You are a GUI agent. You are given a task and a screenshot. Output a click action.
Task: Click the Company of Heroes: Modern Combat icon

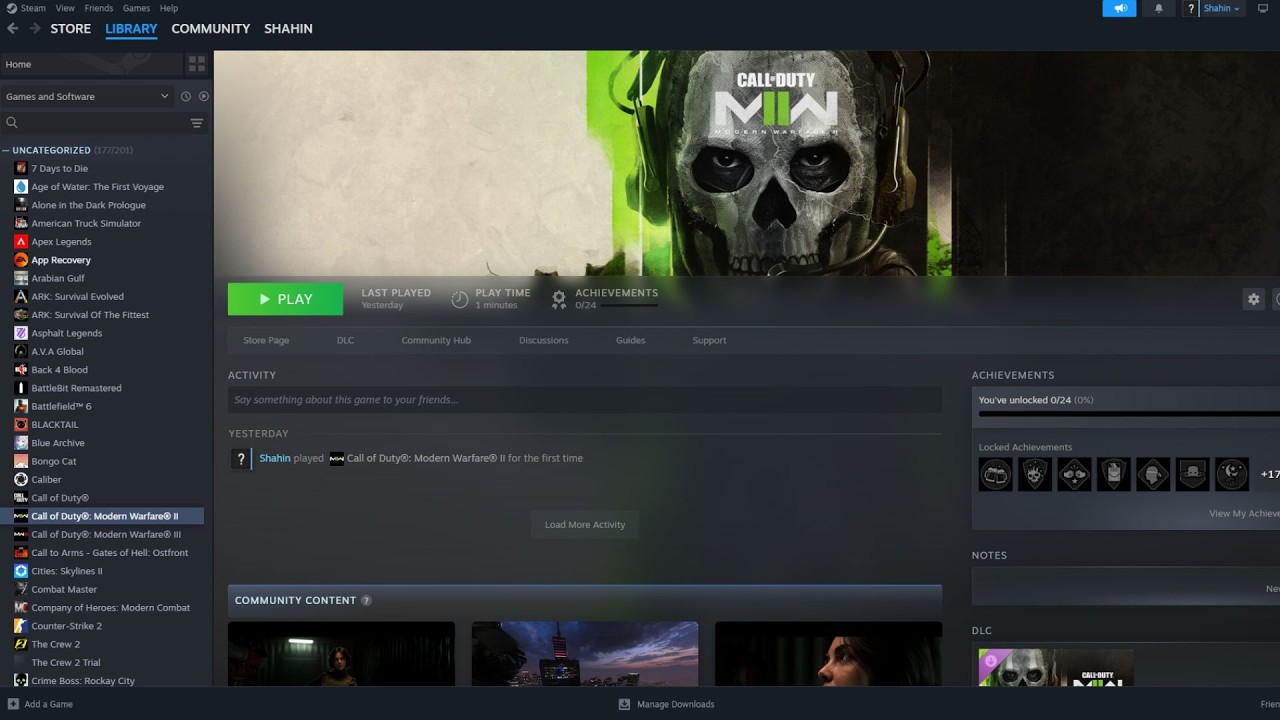click(x=21, y=608)
